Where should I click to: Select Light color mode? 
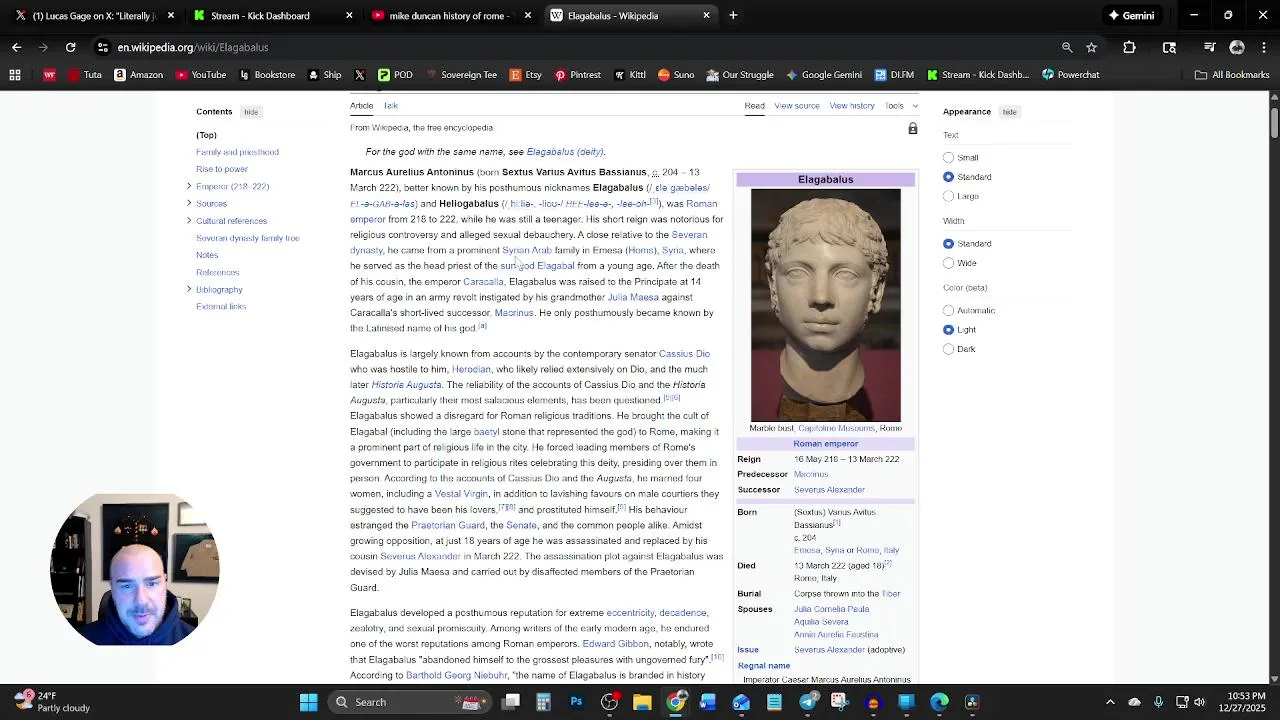click(x=948, y=330)
